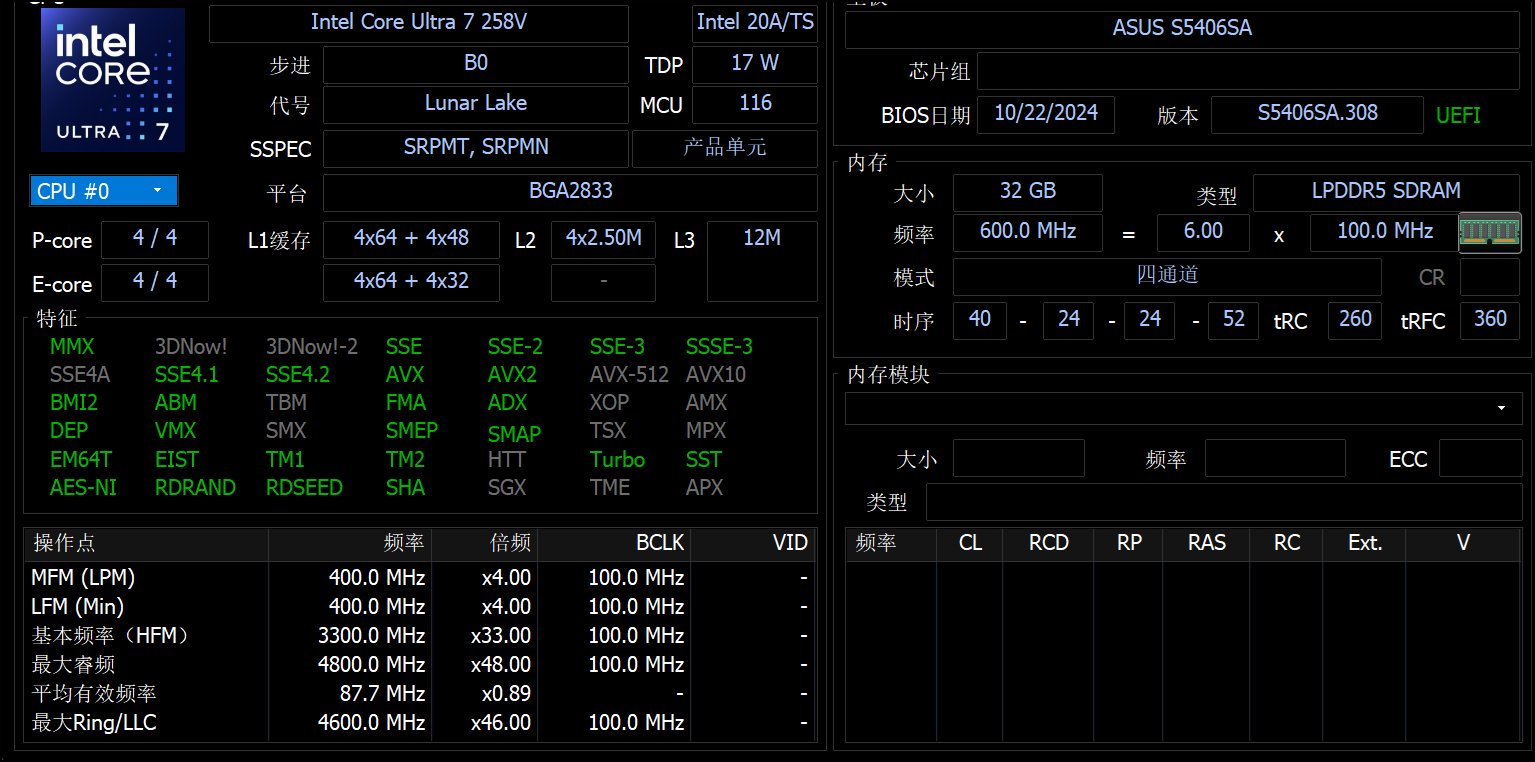
Task: Click the green memory module icon
Action: coord(1489,232)
